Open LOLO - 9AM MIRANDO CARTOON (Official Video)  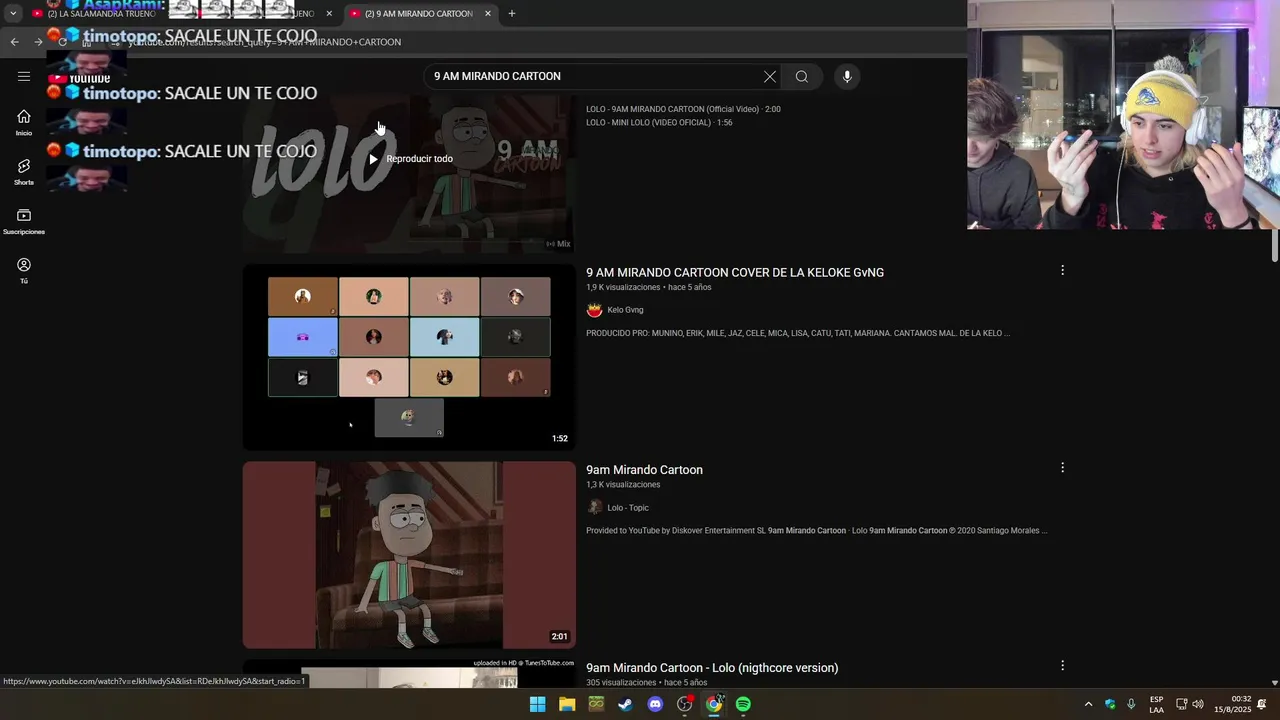coord(683,109)
